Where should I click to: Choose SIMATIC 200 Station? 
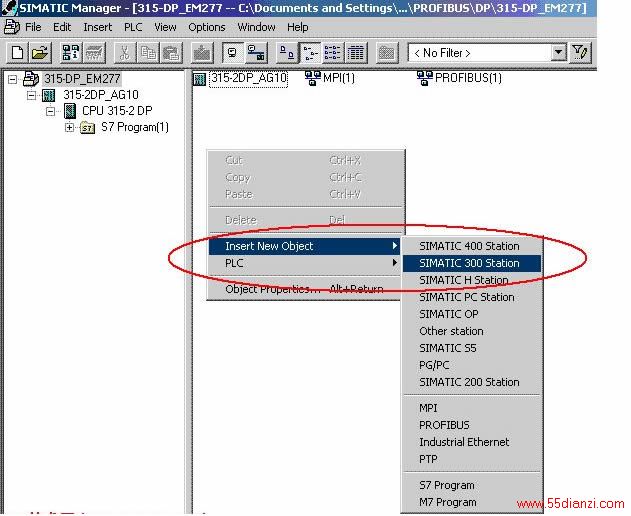(472, 382)
